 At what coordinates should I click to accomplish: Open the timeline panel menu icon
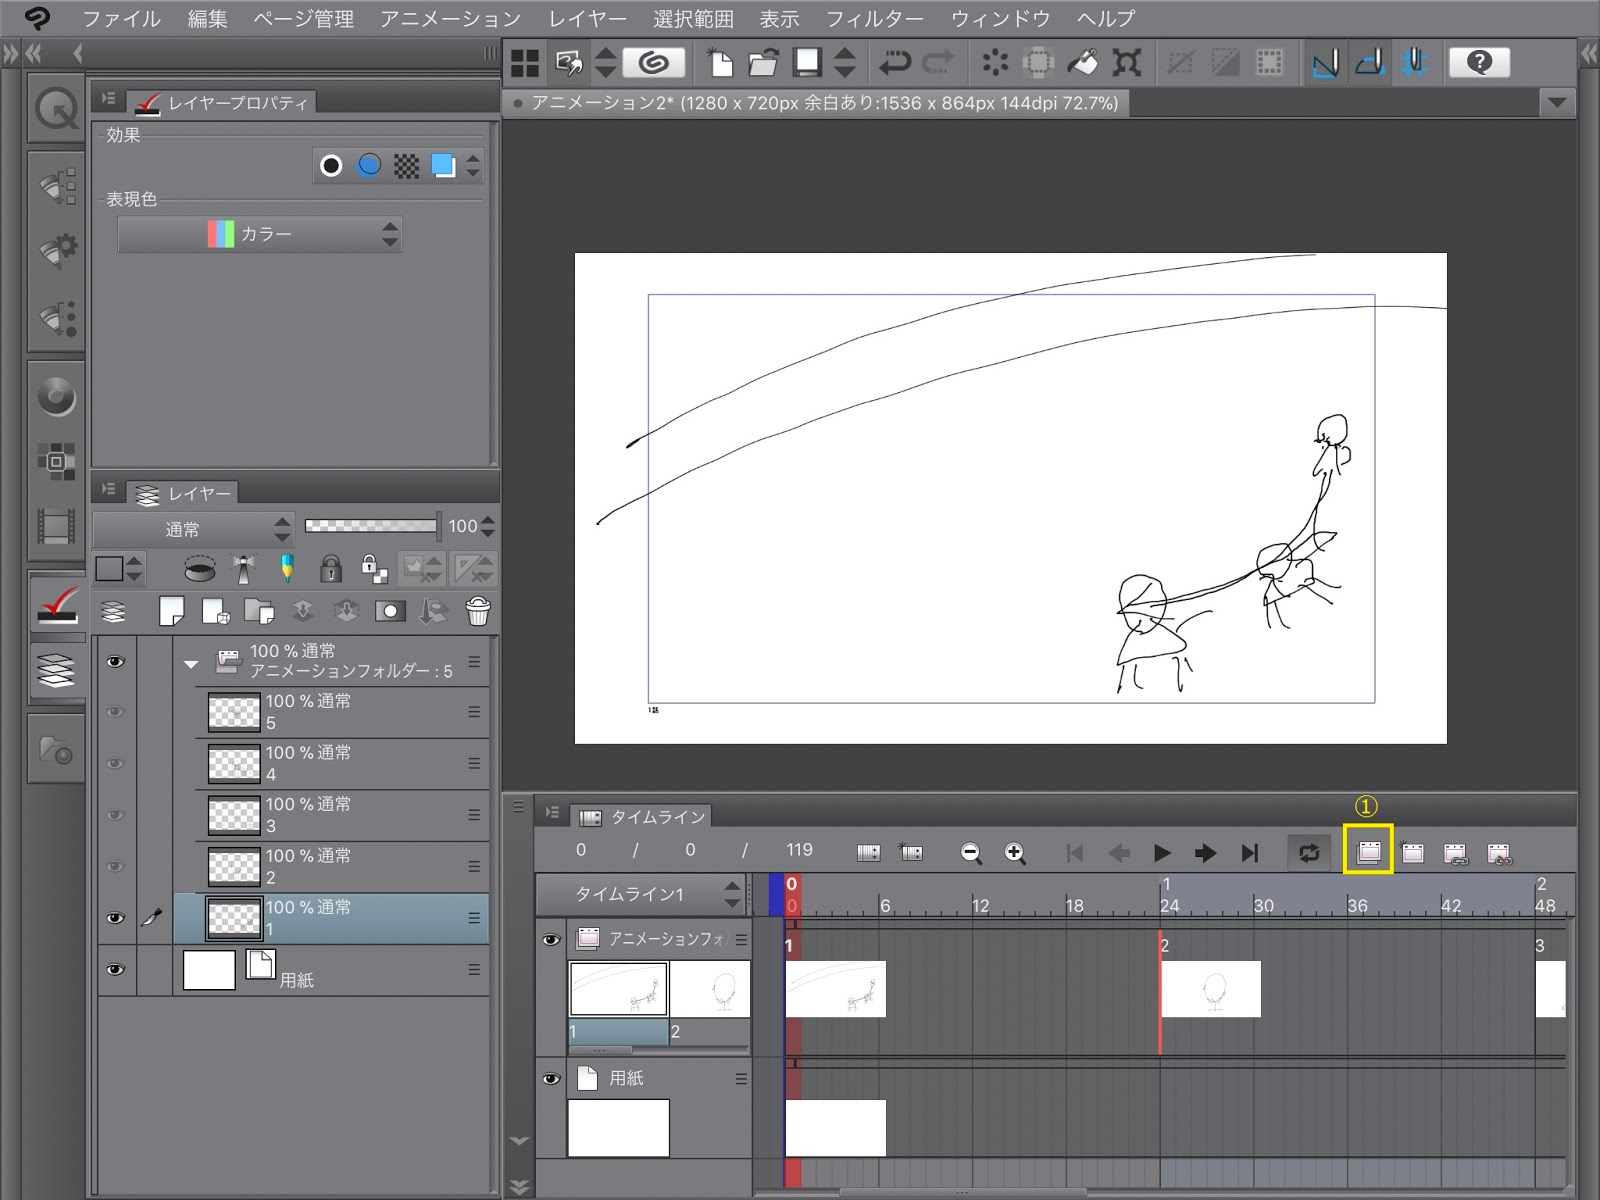[552, 813]
